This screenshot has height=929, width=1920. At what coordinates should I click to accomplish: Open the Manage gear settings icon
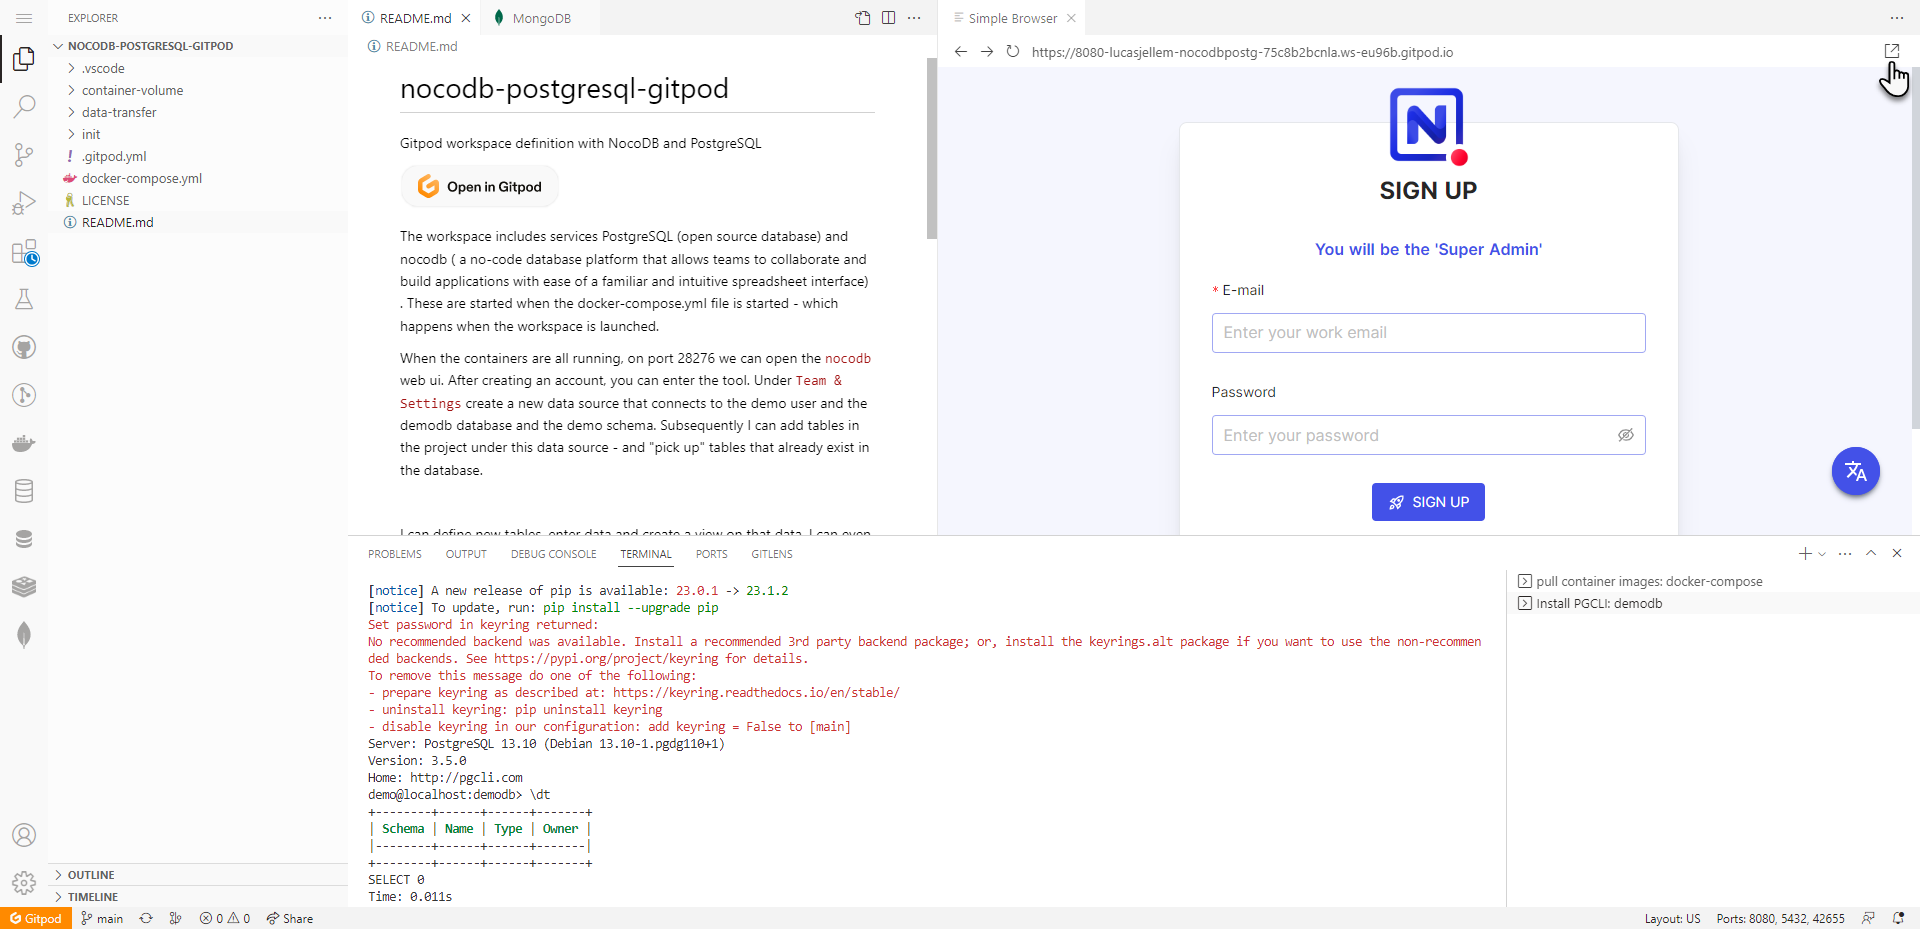pyautogui.click(x=24, y=883)
